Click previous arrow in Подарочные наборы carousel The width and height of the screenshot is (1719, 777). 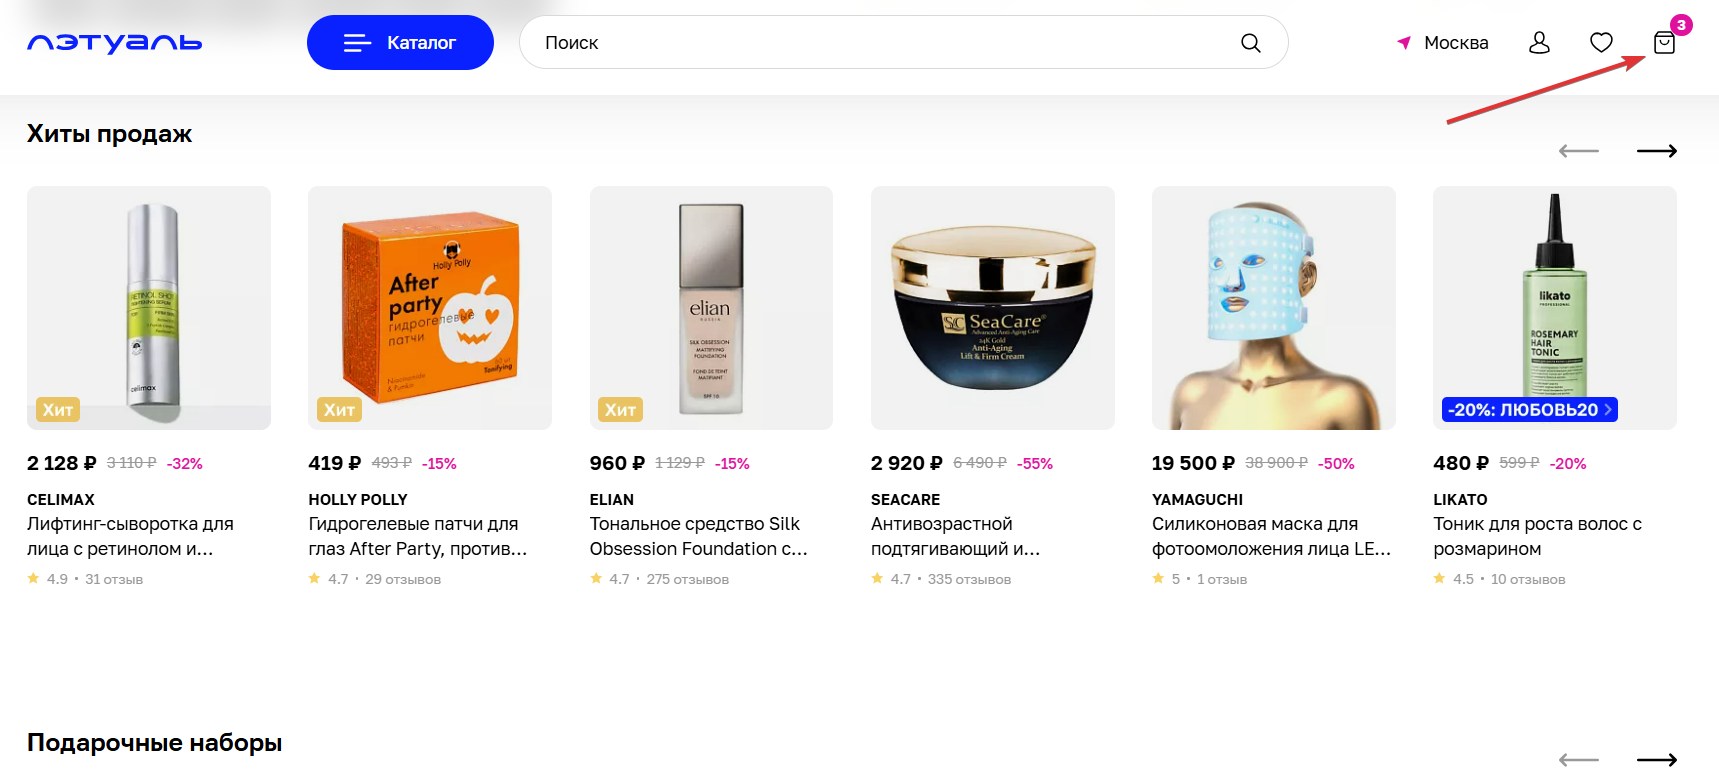1579,760
